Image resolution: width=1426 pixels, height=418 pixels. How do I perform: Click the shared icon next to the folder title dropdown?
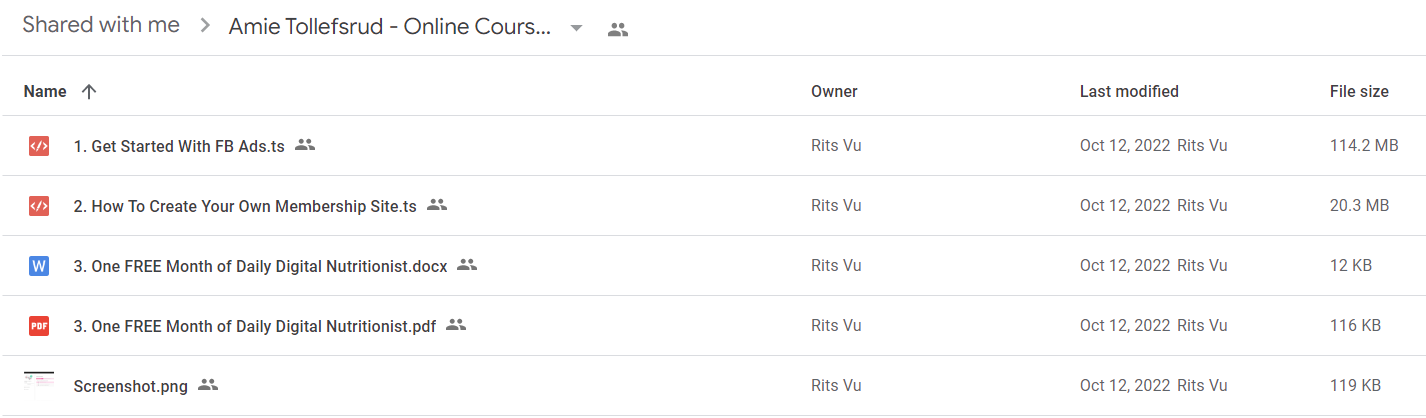click(x=618, y=30)
